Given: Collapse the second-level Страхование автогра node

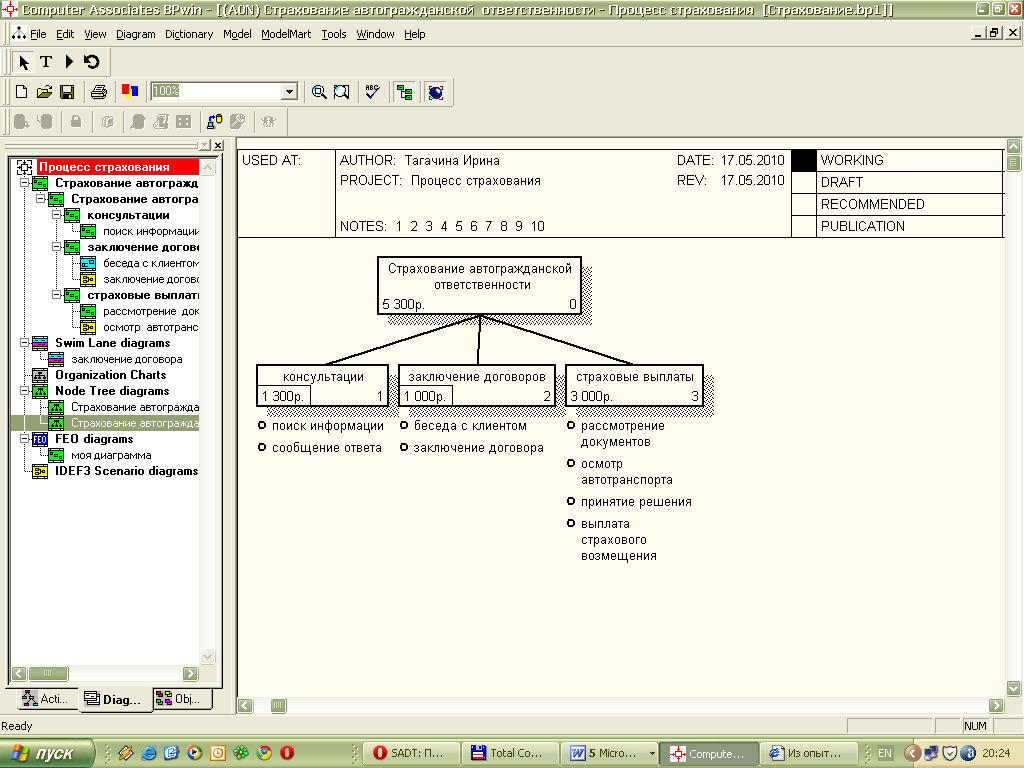Looking at the screenshot, I should (40, 199).
